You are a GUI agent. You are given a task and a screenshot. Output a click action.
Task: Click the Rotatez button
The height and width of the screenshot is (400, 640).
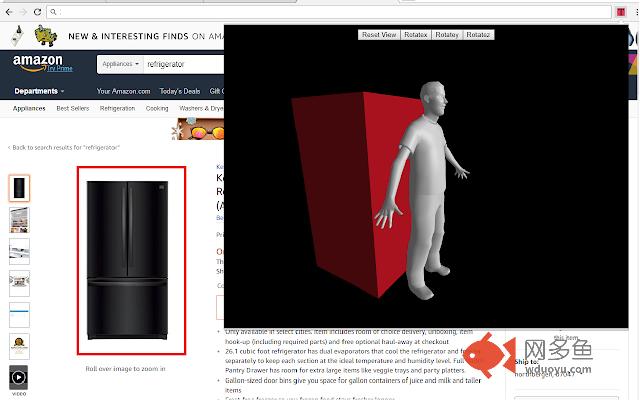coord(478,35)
